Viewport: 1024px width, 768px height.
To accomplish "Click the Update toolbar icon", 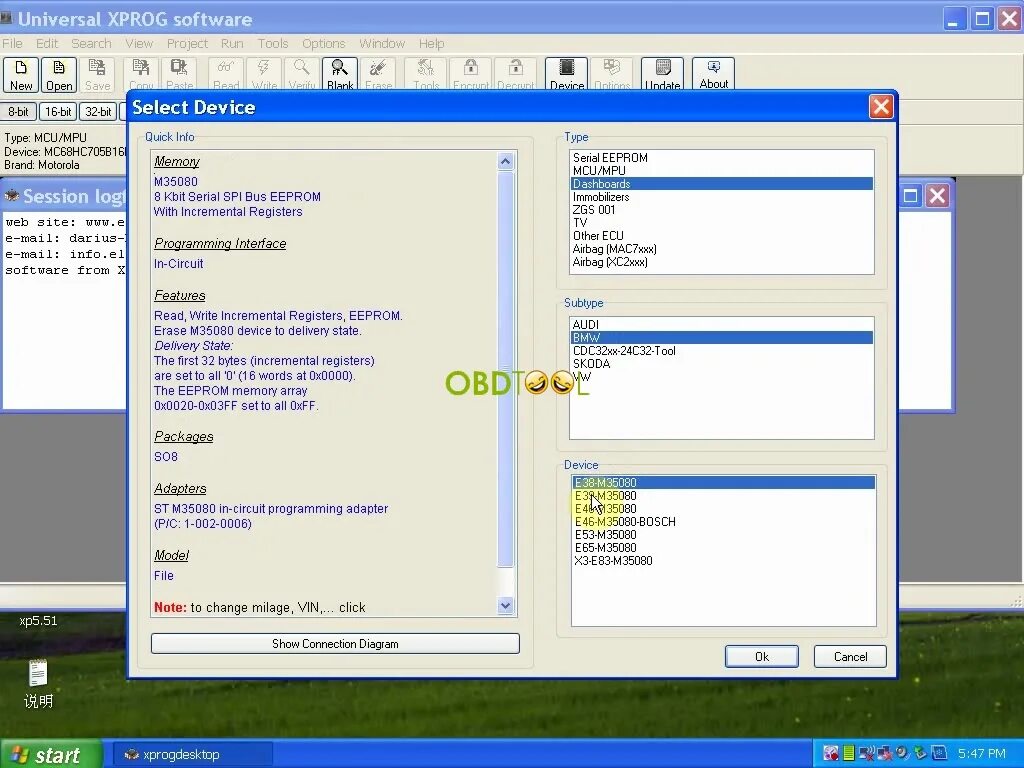I will [x=662, y=74].
